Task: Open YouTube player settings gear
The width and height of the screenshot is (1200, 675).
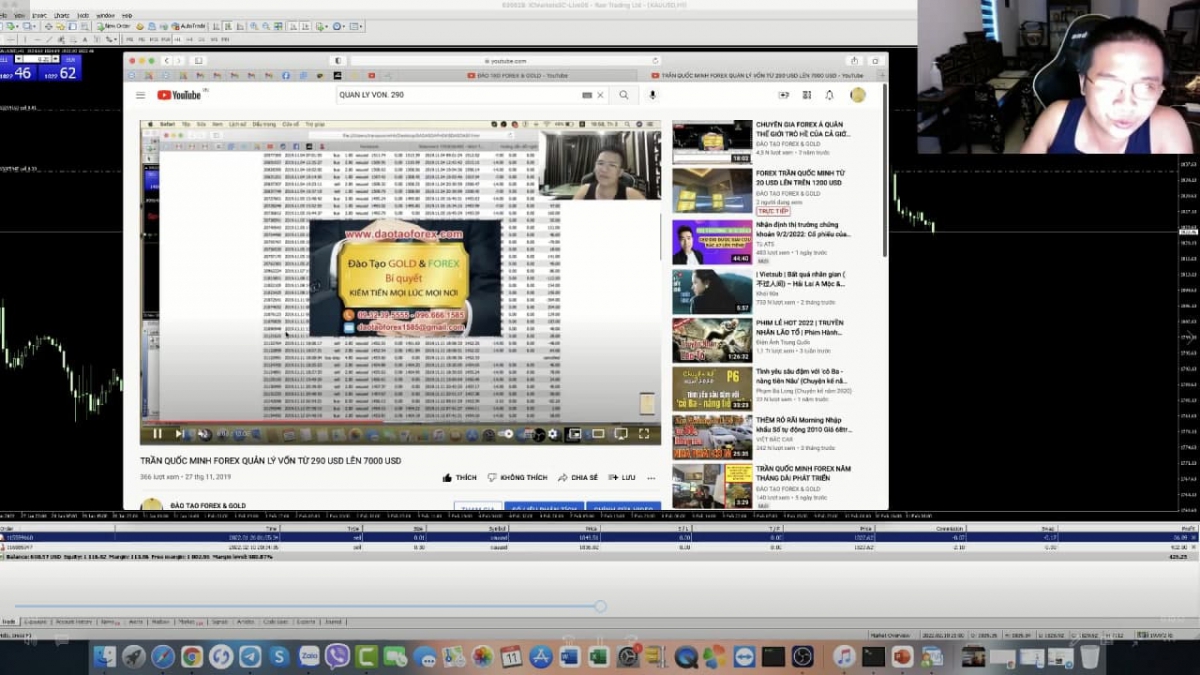Action: click(x=552, y=433)
